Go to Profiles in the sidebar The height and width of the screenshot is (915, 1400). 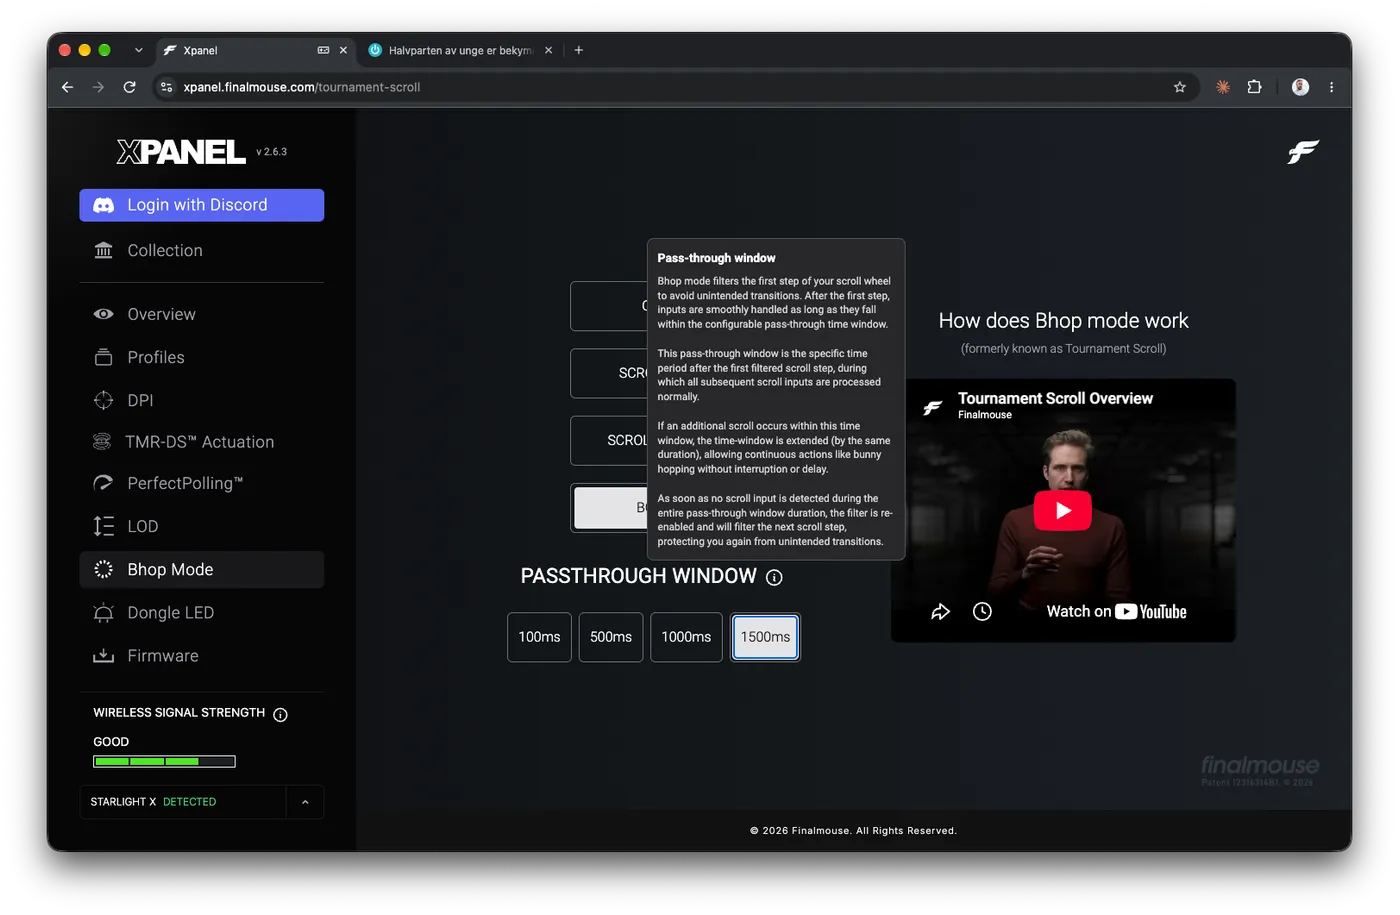202,357
